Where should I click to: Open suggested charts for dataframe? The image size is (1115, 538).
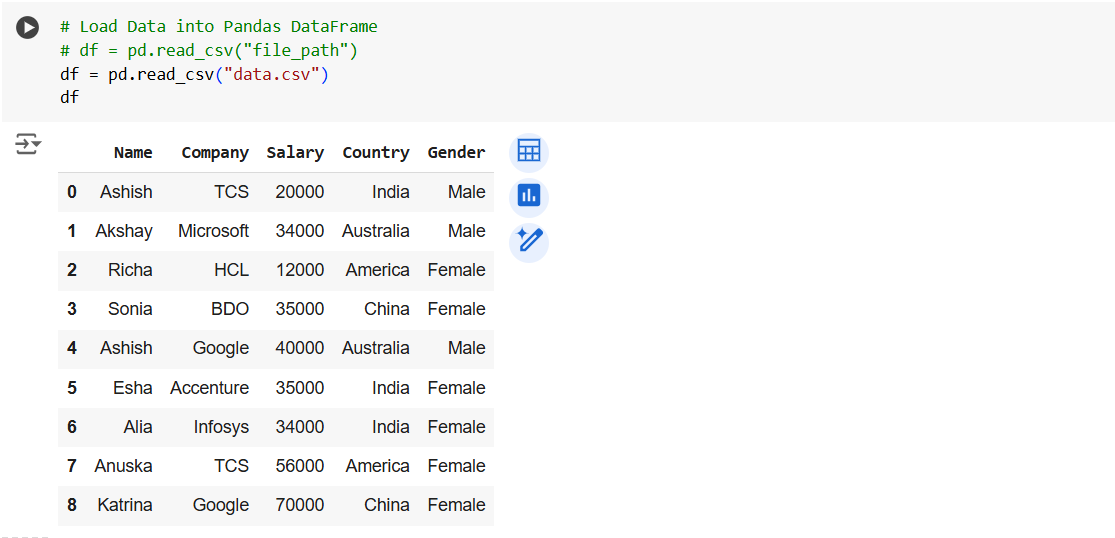[x=529, y=197]
